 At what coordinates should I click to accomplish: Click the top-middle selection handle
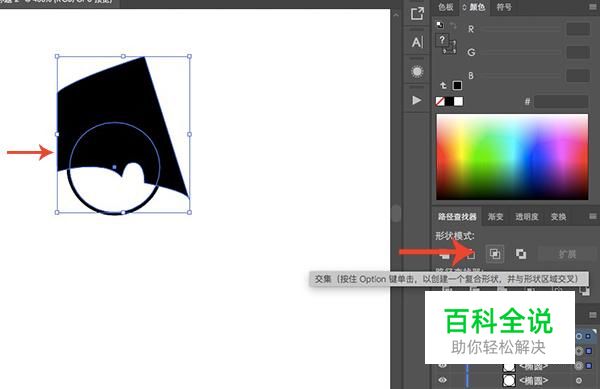[x=123, y=56]
